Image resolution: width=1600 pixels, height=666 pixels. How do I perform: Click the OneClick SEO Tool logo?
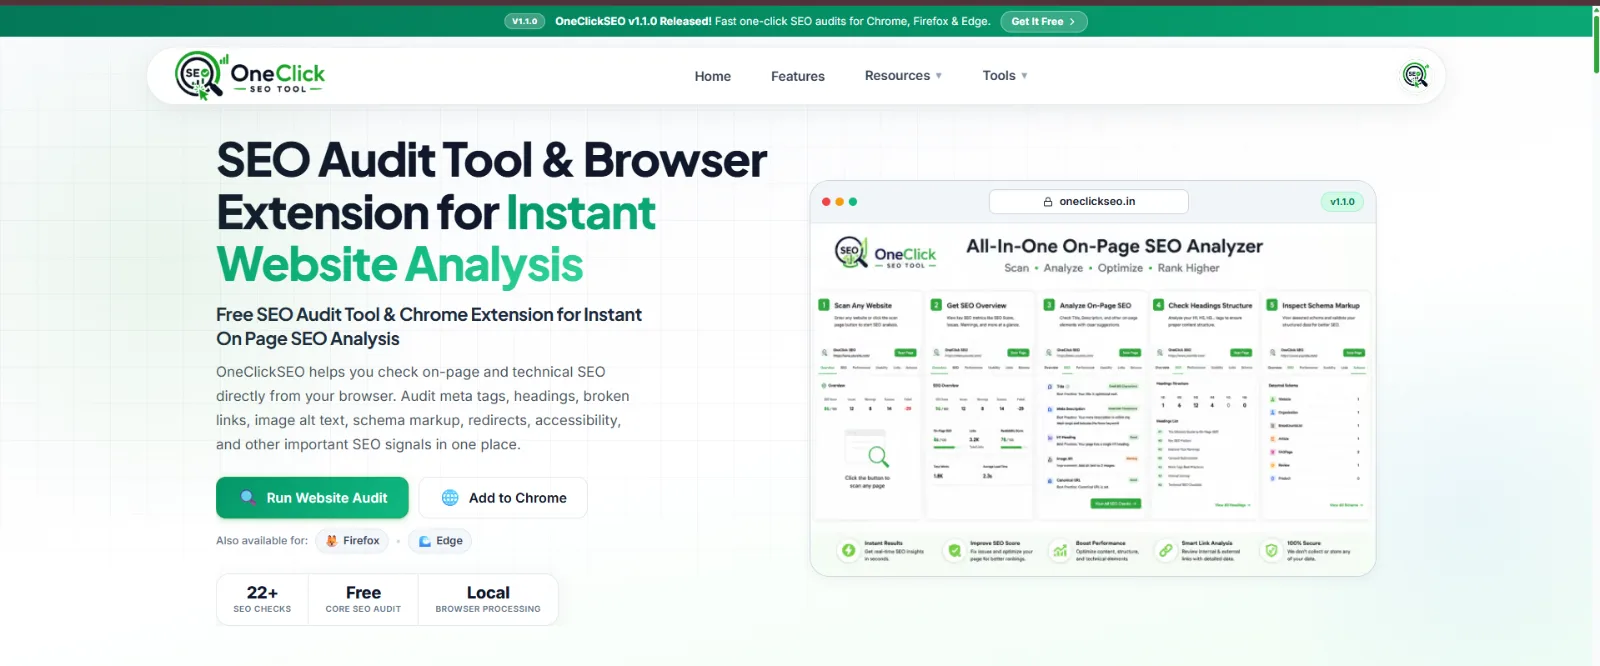pyautogui.click(x=250, y=75)
